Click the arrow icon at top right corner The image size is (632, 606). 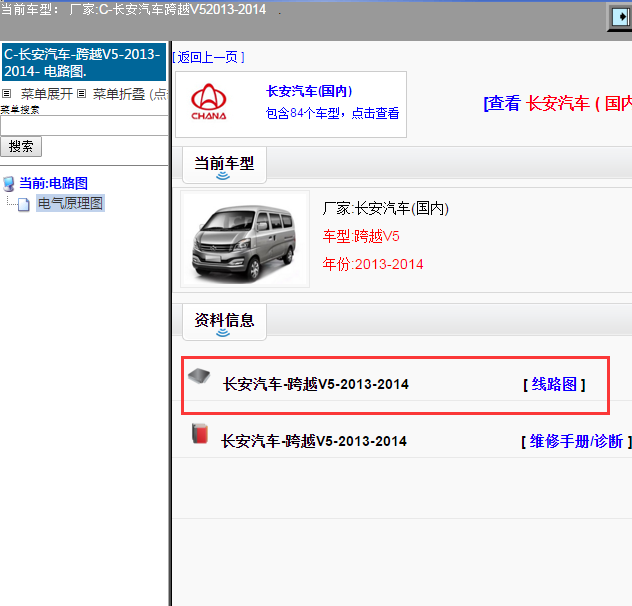coord(620,17)
